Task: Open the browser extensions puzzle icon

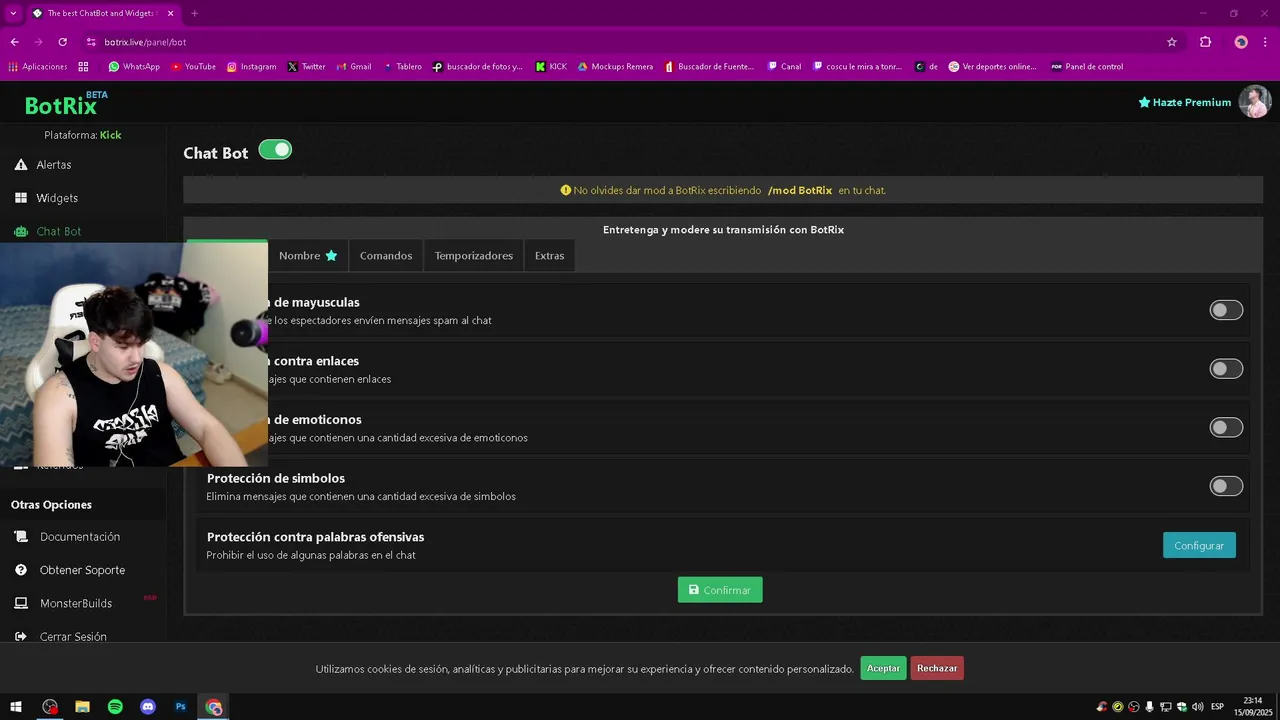Action: pyautogui.click(x=1205, y=42)
